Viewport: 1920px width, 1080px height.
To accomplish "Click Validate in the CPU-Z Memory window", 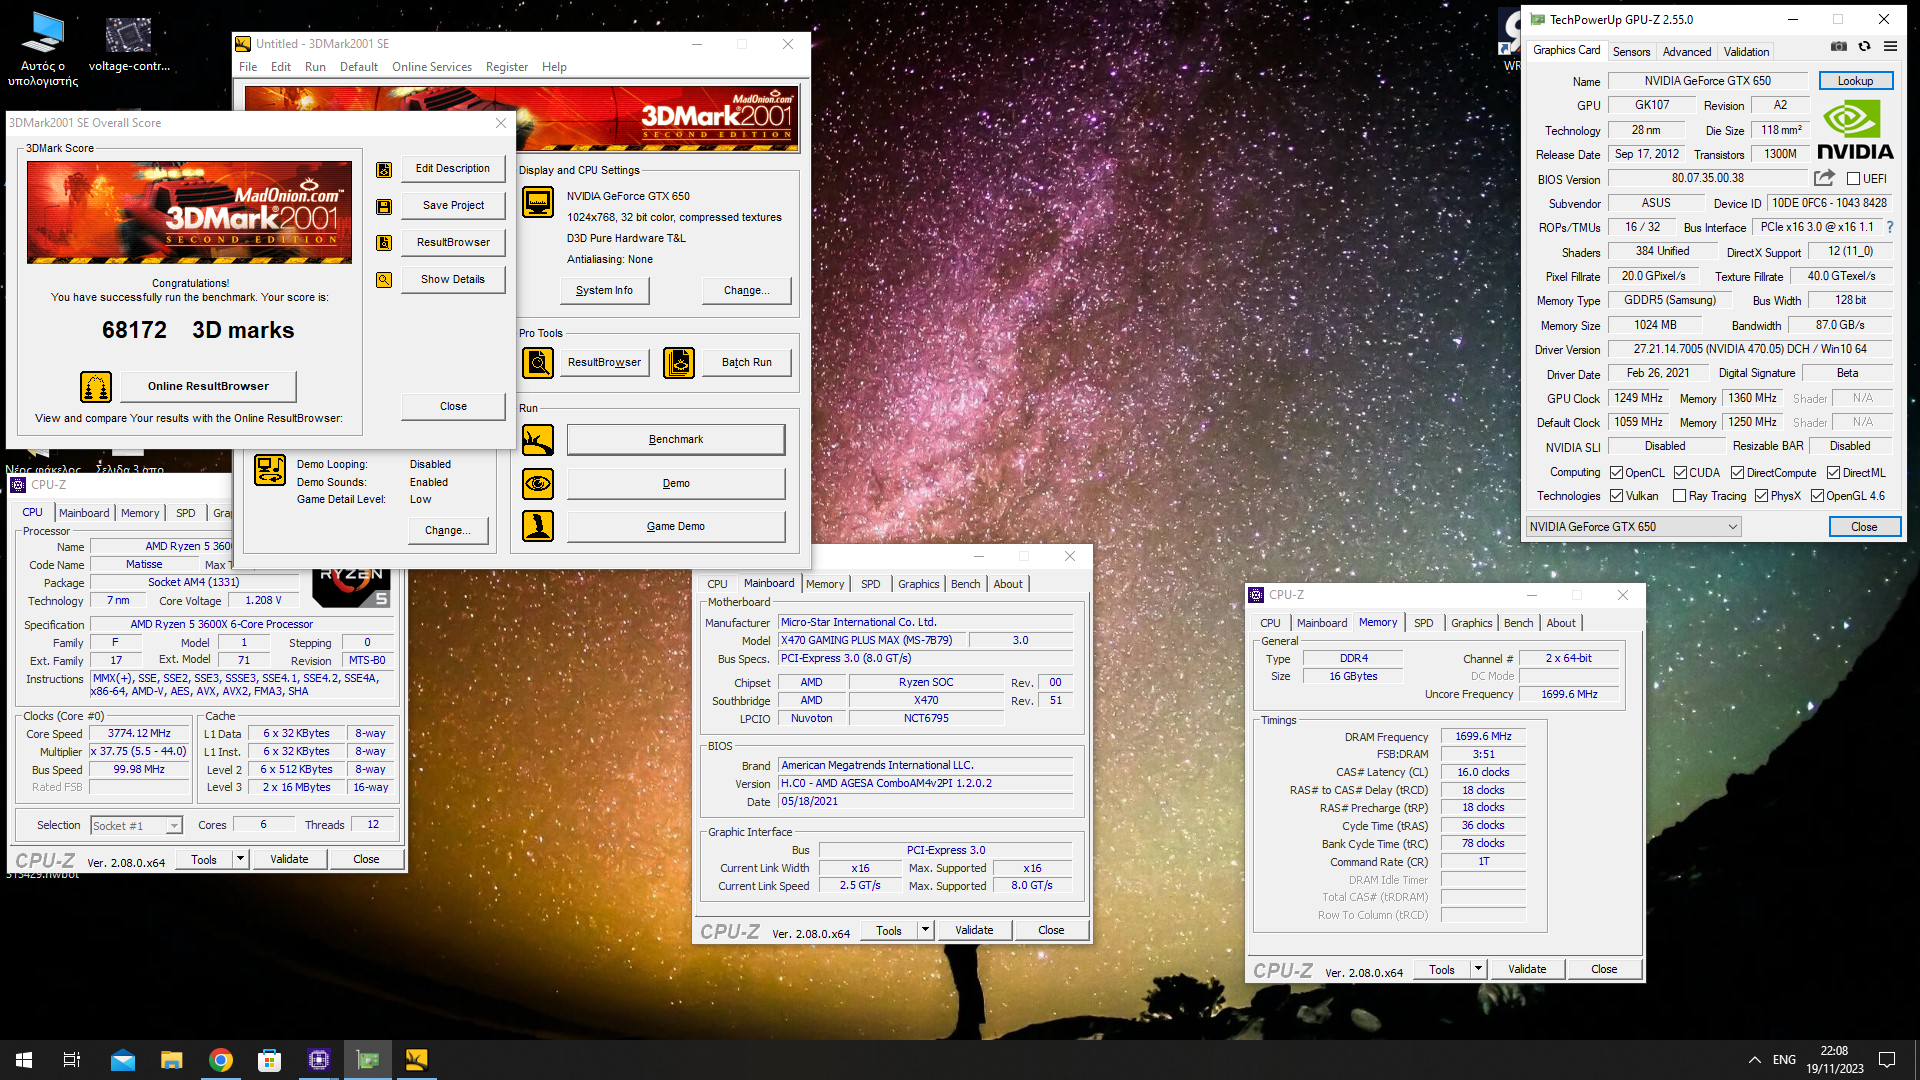I will (x=1526, y=969).
